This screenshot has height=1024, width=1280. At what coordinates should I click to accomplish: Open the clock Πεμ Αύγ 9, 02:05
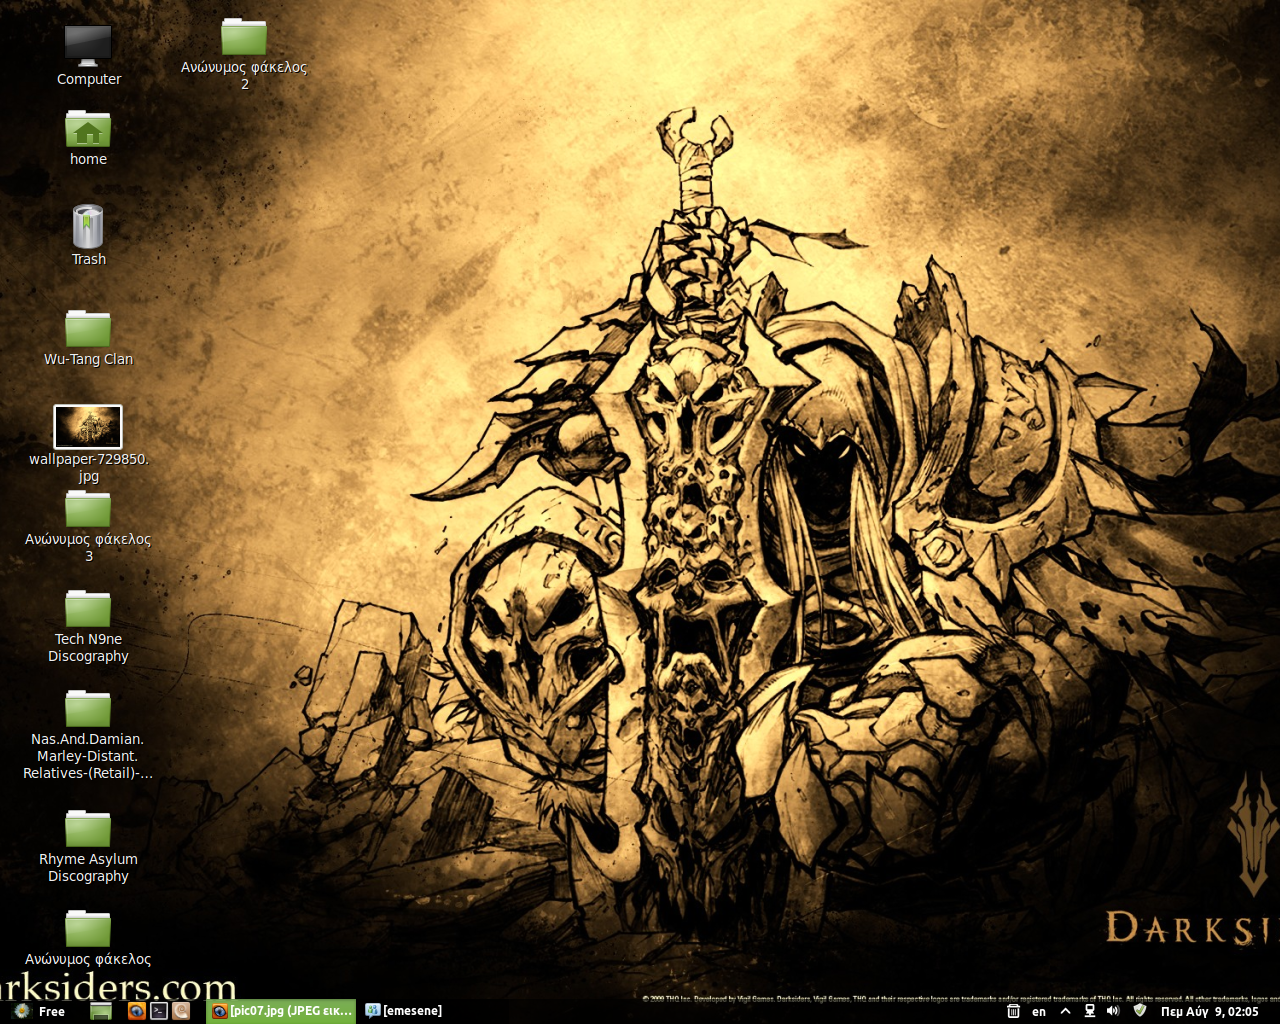(x=1209, y=1011)
